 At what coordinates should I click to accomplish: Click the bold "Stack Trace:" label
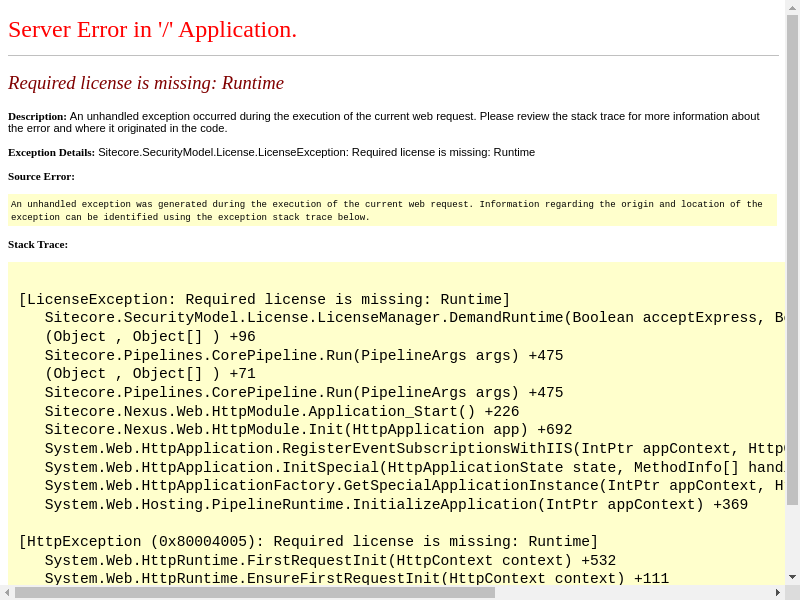point(38,244)
